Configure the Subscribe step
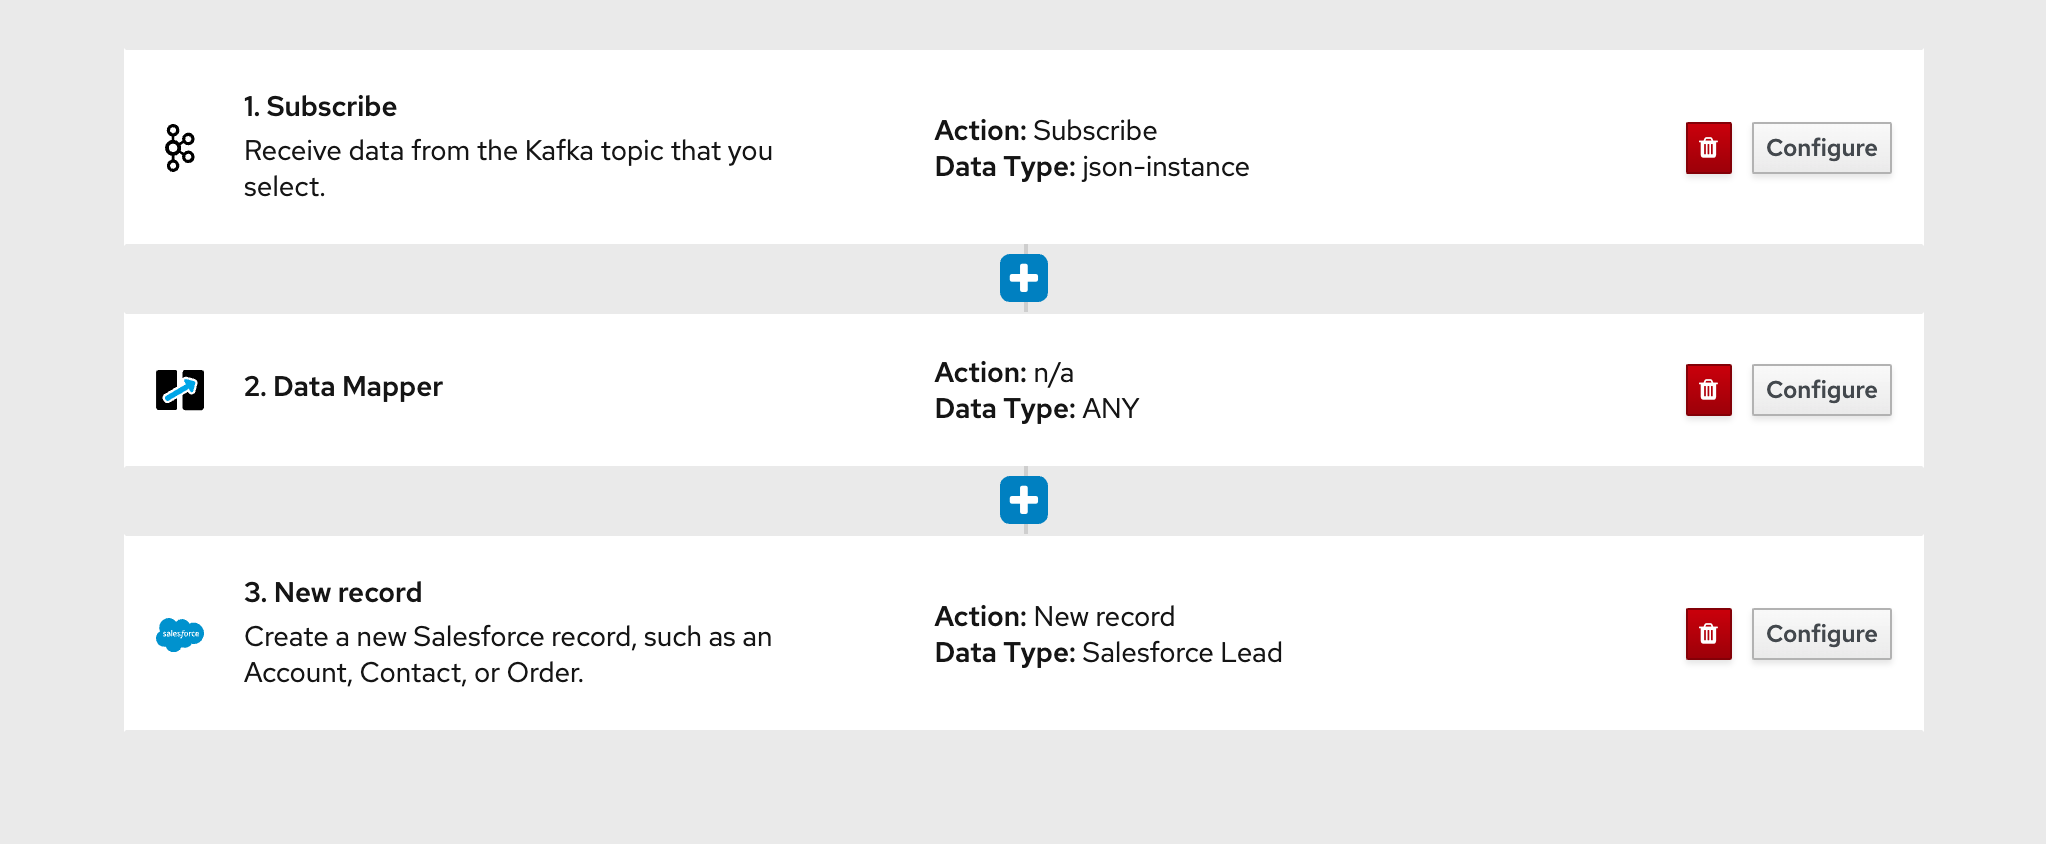Screen dimensions: 2046x844 1821,148
